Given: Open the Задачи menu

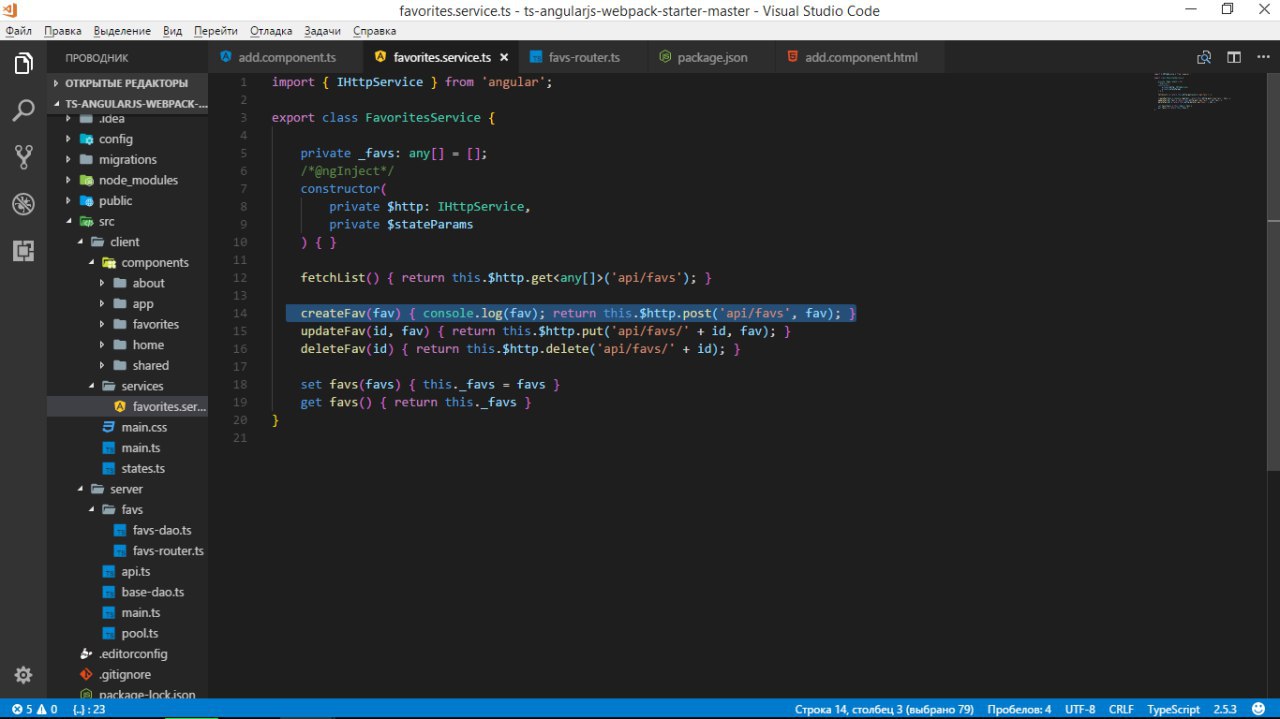Looking at the screenshot, I should tap(323, 31).
